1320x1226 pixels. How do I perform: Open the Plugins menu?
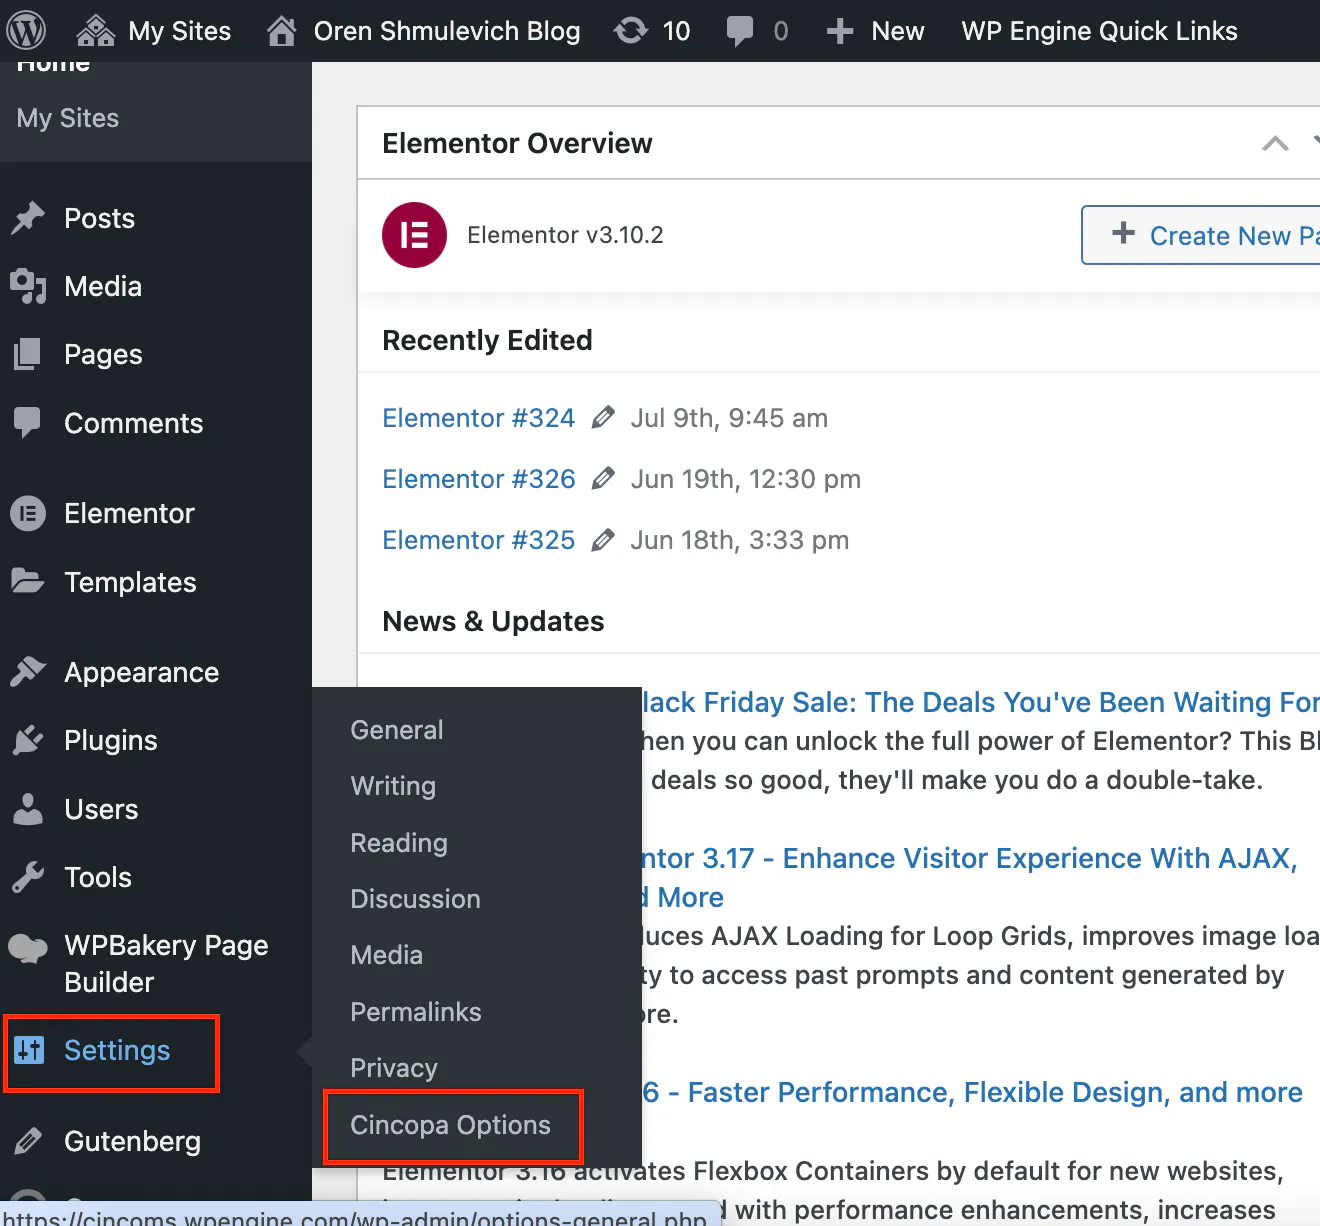[x=110, y=740]
